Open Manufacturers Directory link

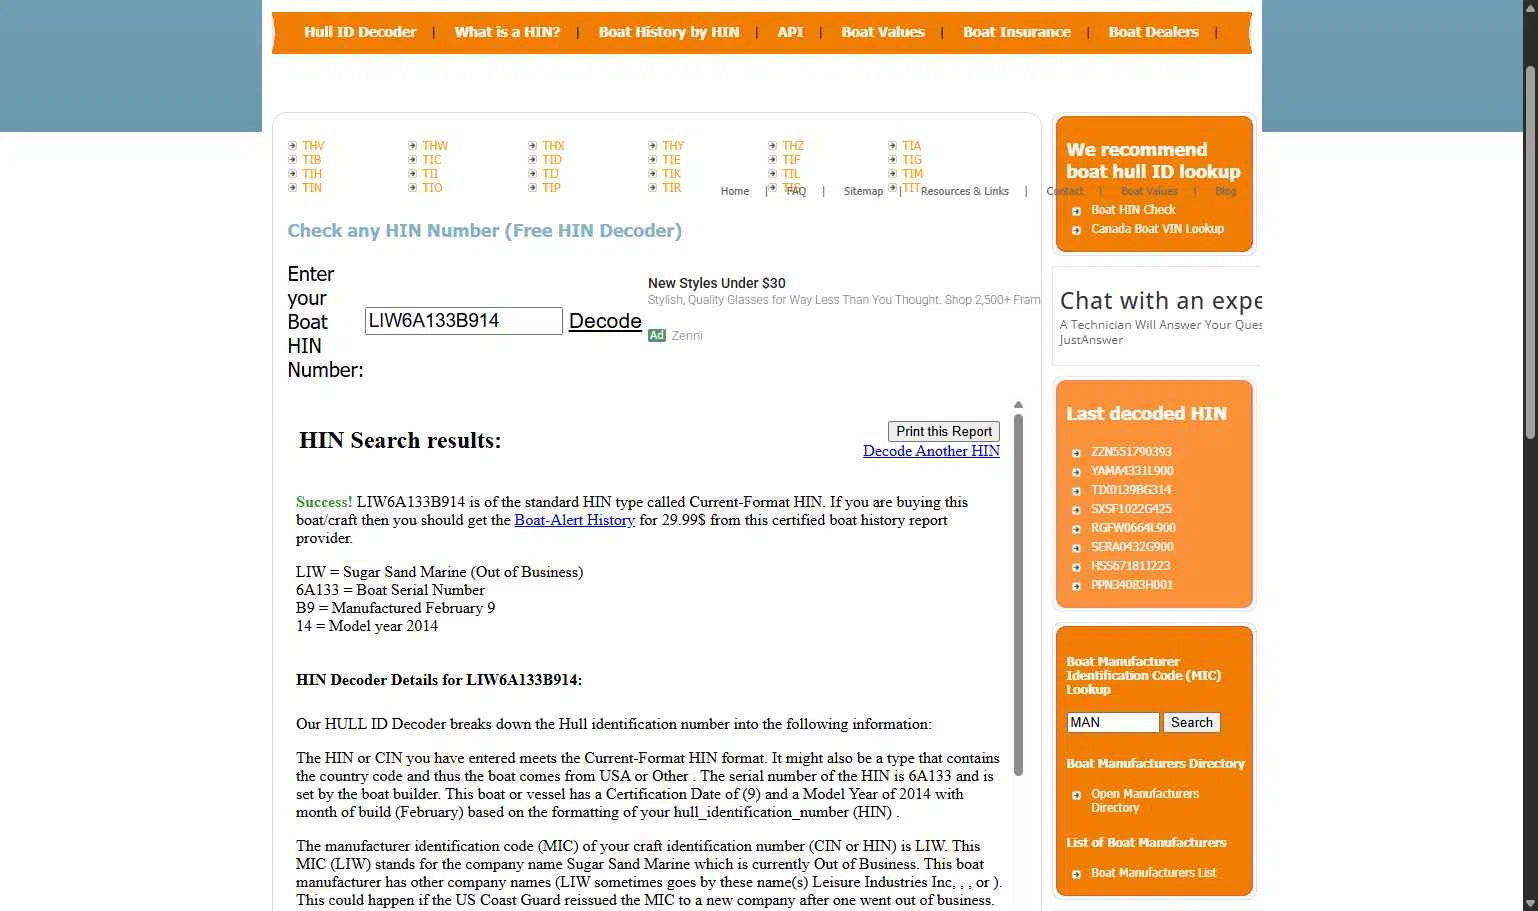(x=1145, y=801)
